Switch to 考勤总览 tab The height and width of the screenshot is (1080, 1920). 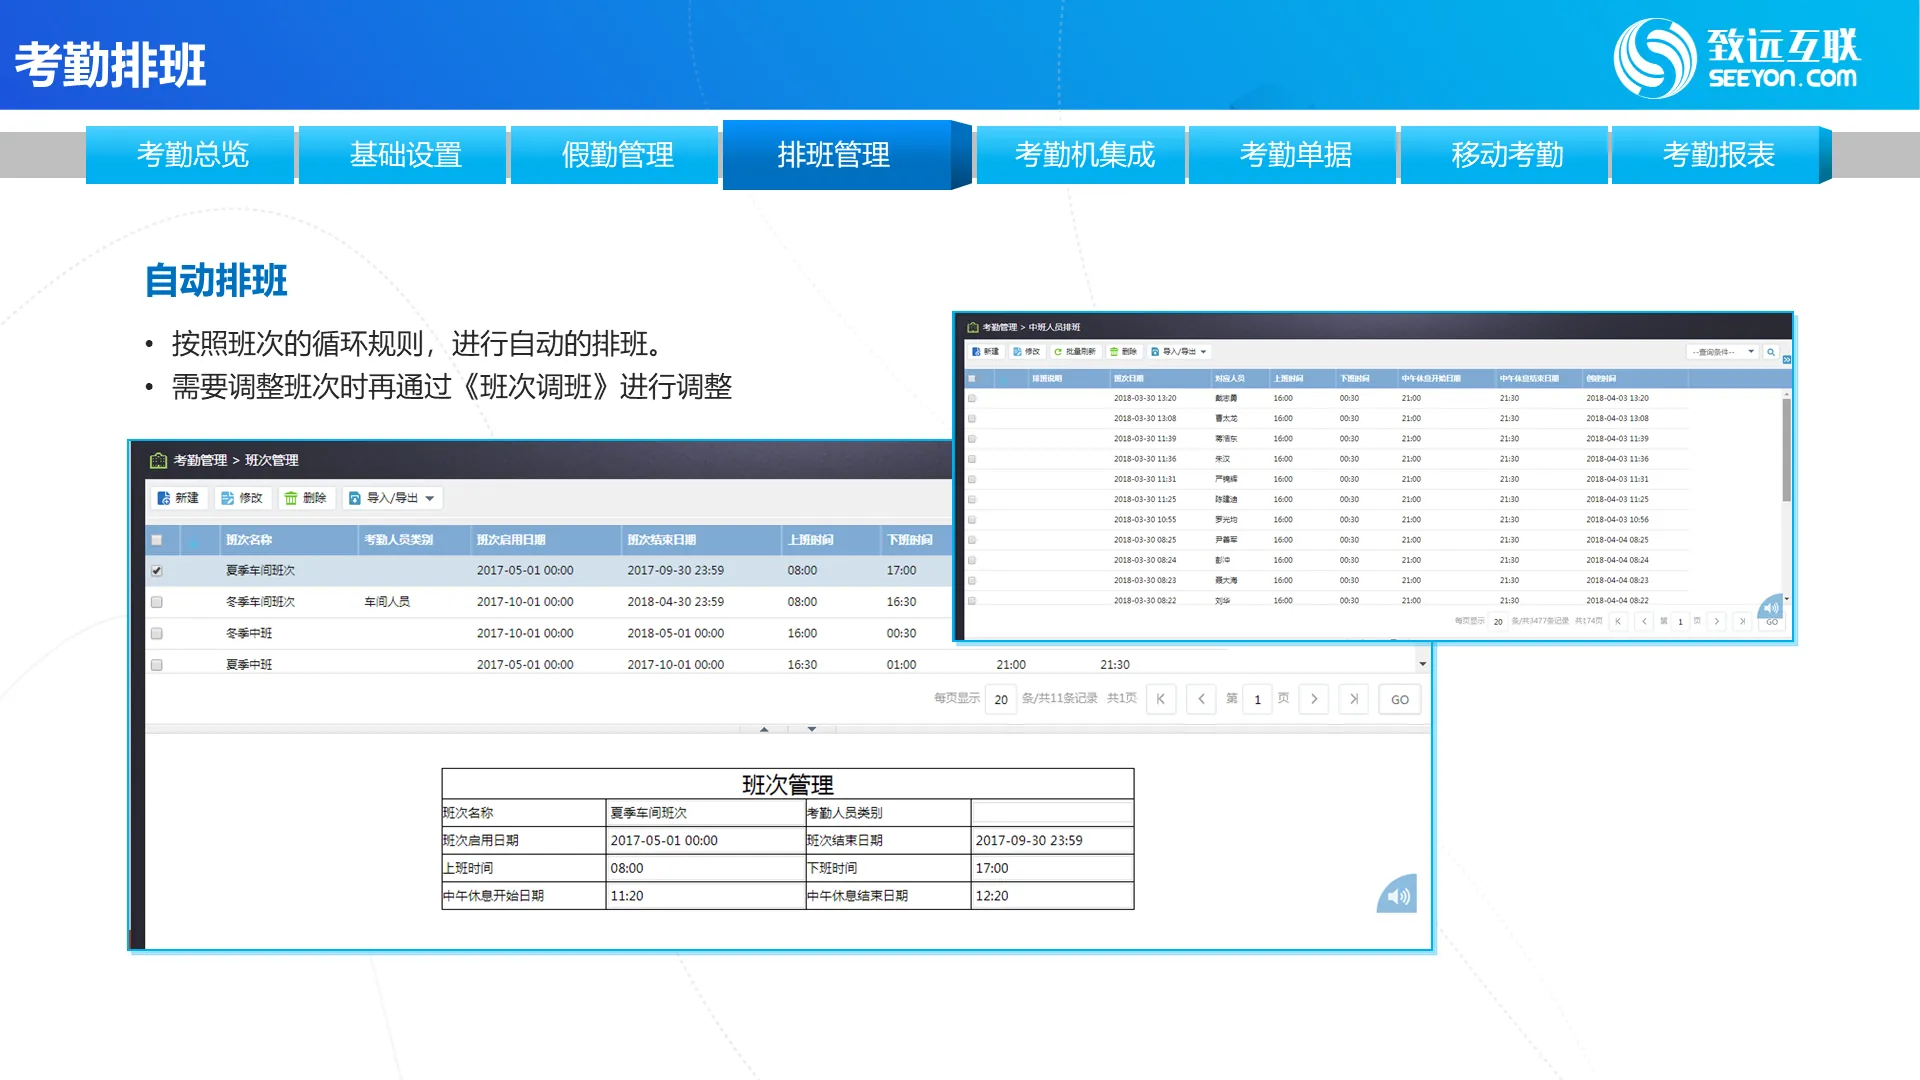[x=191, y=155]
